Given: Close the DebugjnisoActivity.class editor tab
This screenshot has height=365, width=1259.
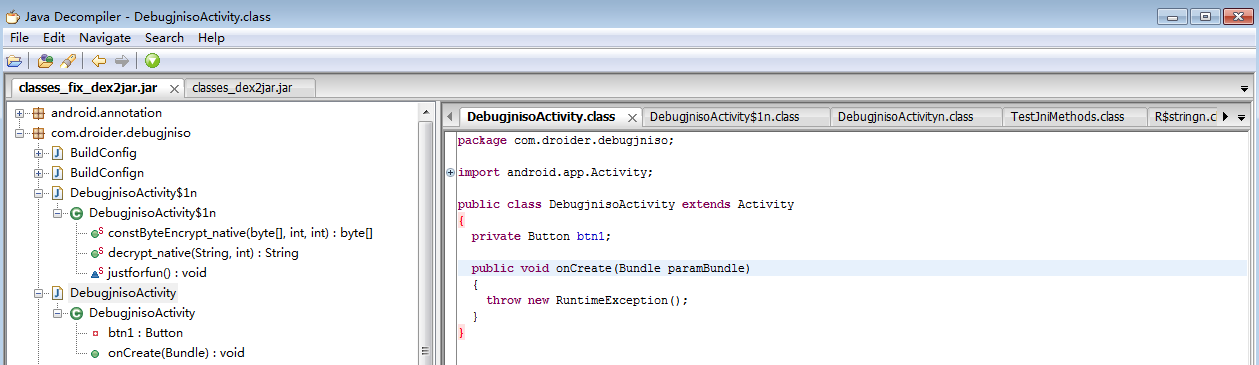Looking at the screenshot, I should pyautogui.click(x=632, y=117).
